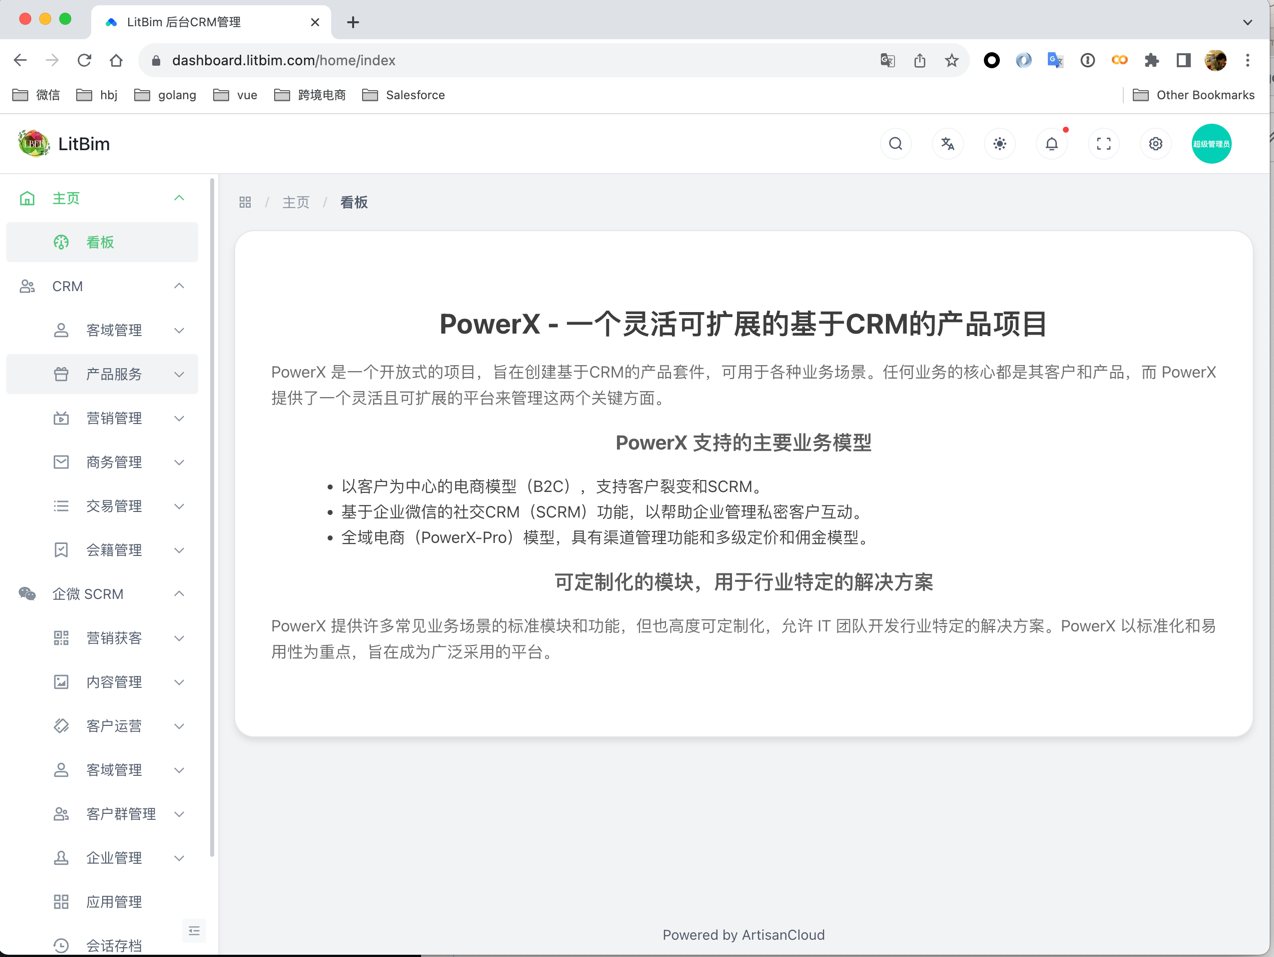Click the 主页 home icon in sidebar

[27, 198]
